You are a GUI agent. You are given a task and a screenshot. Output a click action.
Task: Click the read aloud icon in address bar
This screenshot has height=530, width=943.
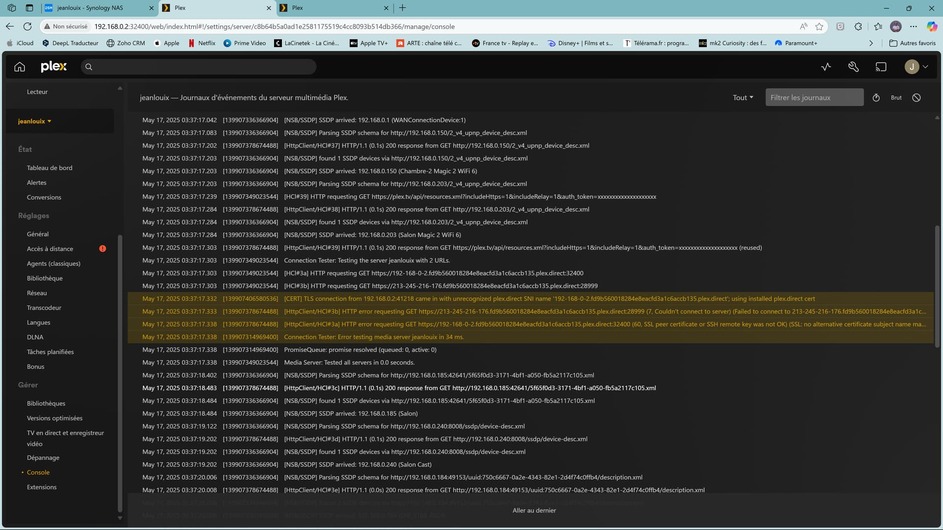pyautogui.click(x=803, y=26)
